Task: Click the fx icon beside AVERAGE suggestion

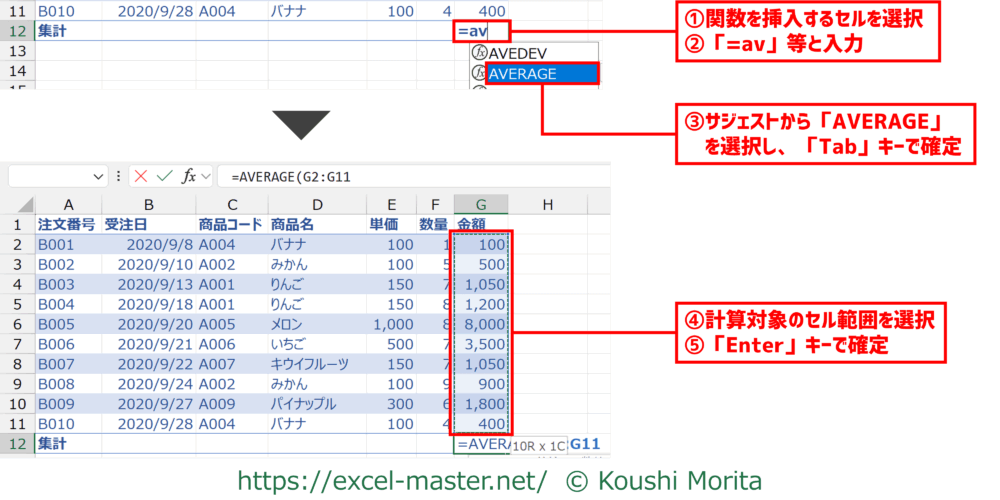Action: point(478,73)
